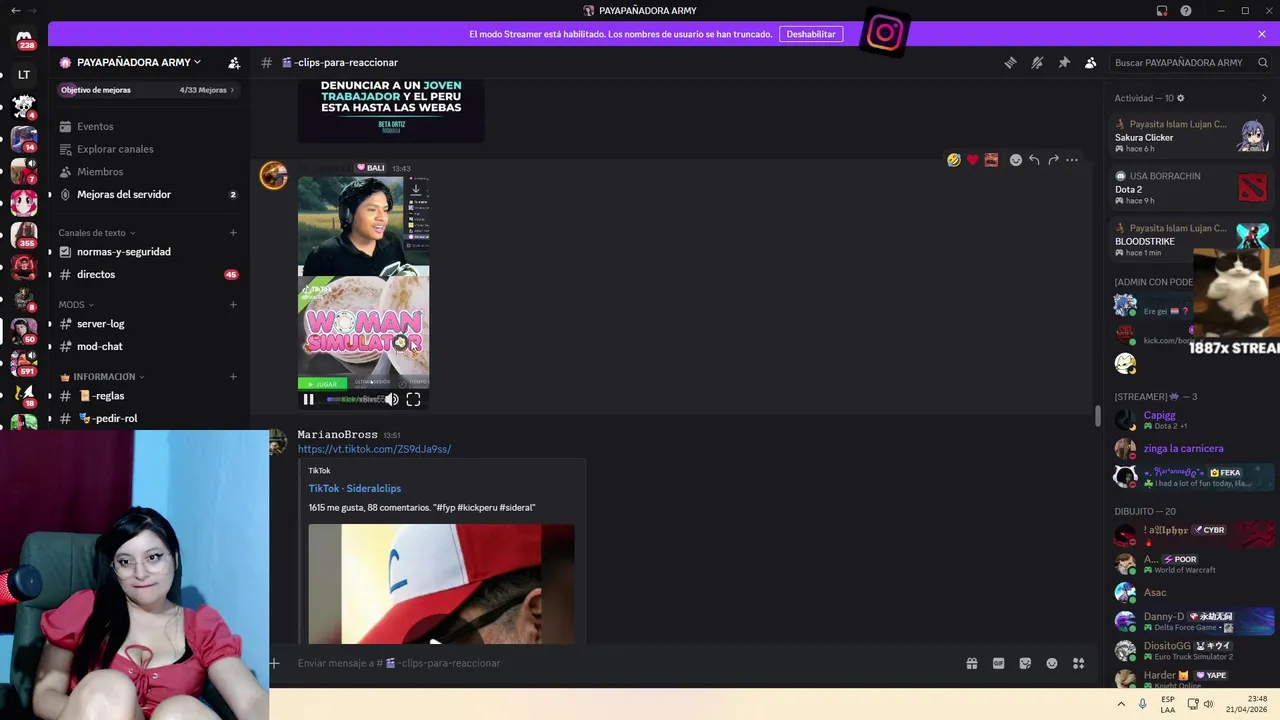Open Objetivo de mejoras boost bar
Image resolution: width=1280 pixels, height=720 pixels.
[148, 90]
